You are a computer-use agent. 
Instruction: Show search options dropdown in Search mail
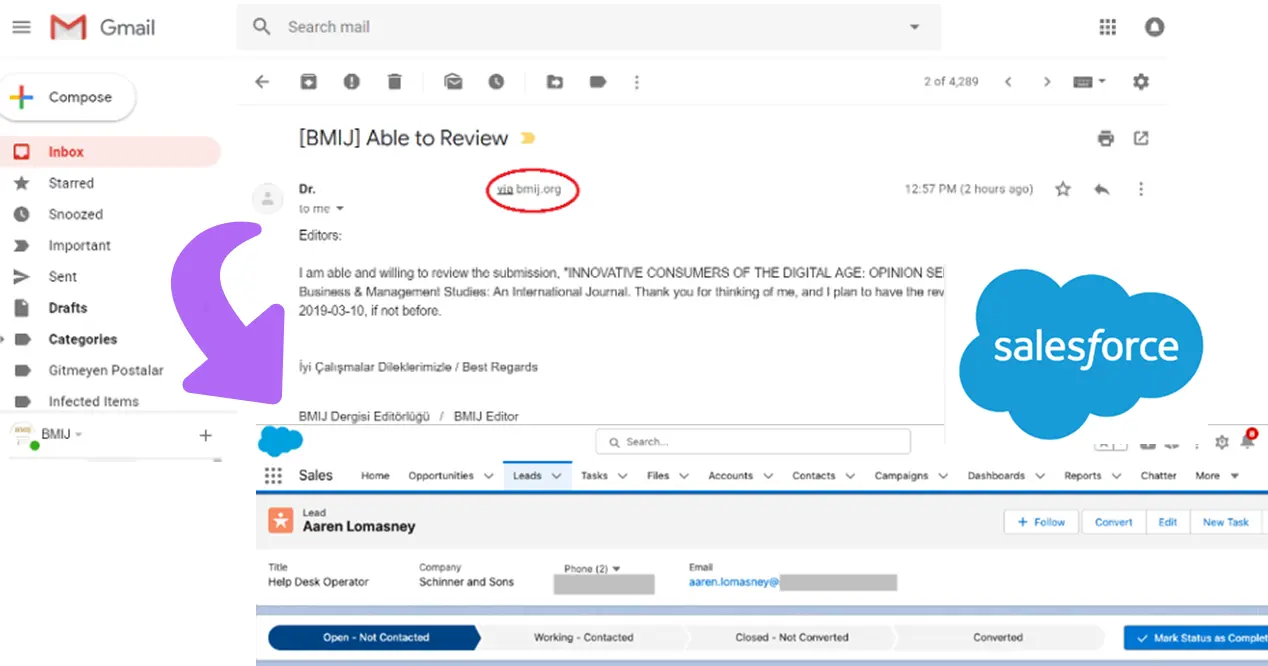pyautogui.click(x=914, y=27)
